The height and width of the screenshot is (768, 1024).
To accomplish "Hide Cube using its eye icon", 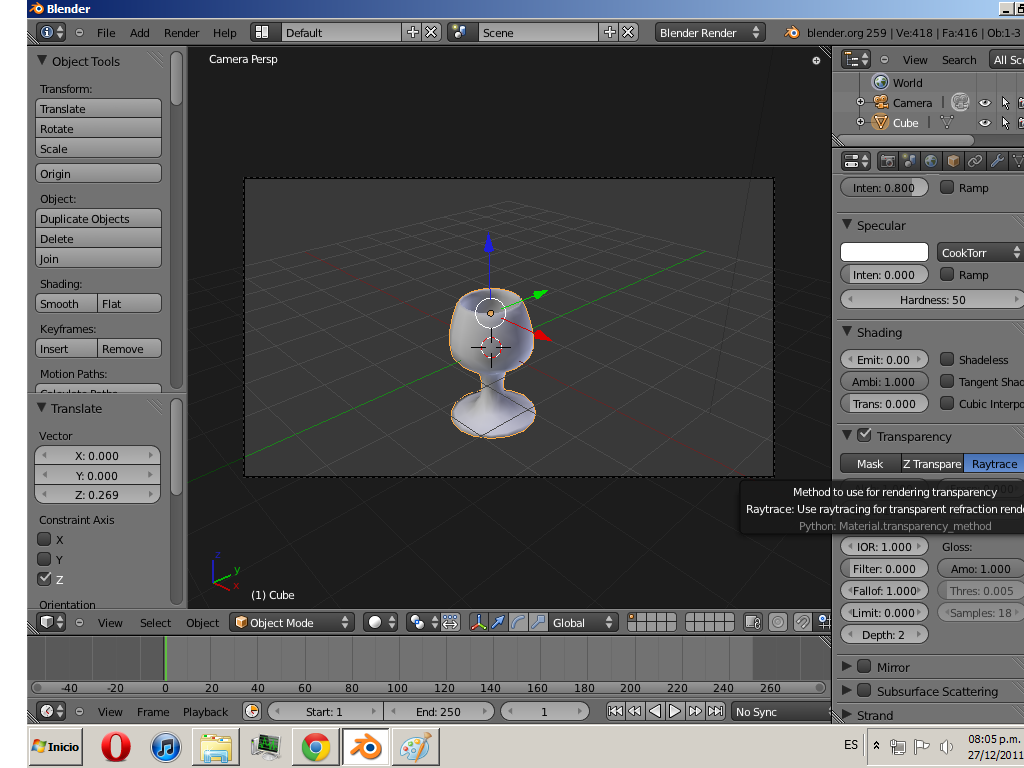I will click(x=984, y=123).
